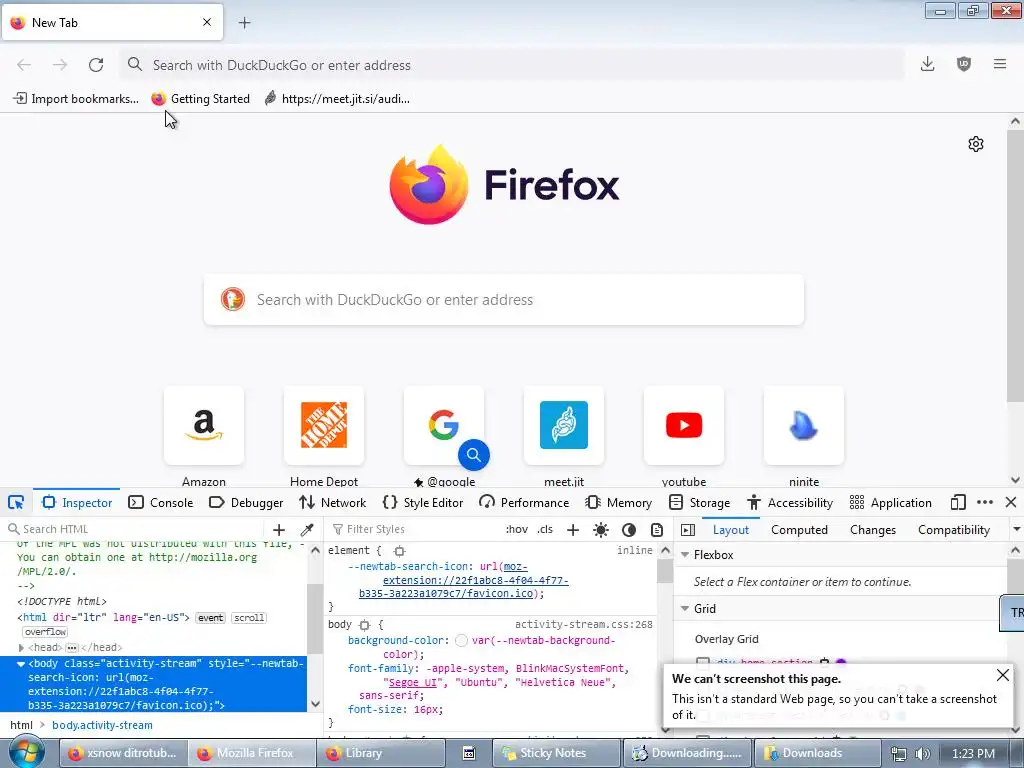Open the Network tab
This screenshot has width=1024, height=768.
point(332,502)
